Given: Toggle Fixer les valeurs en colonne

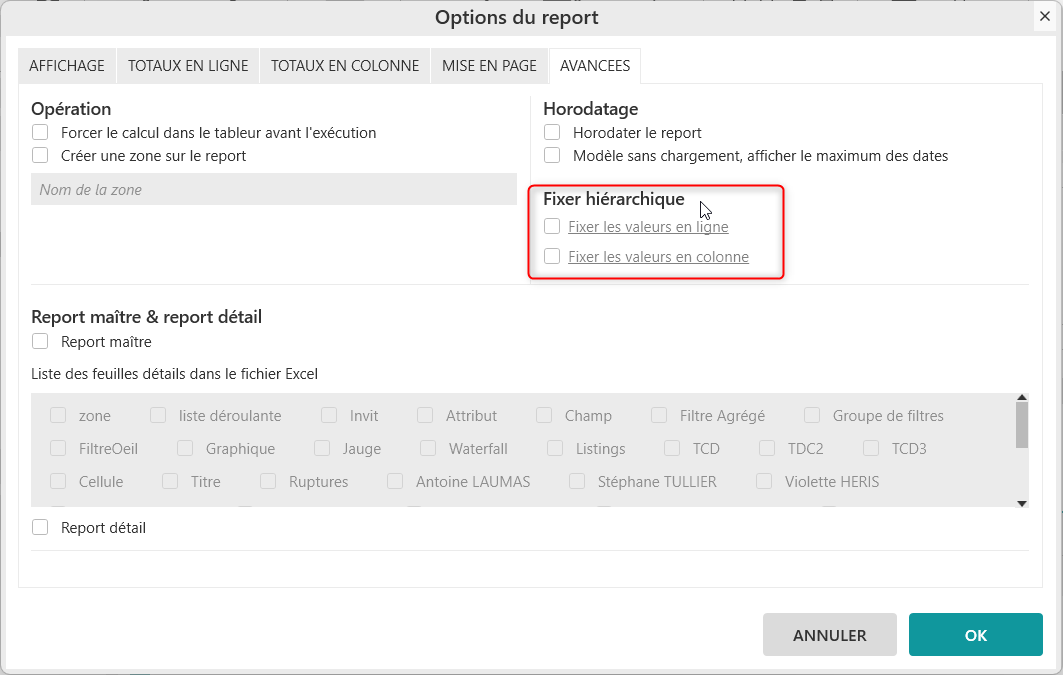Looking at the screenshot, I should (552, 257).
